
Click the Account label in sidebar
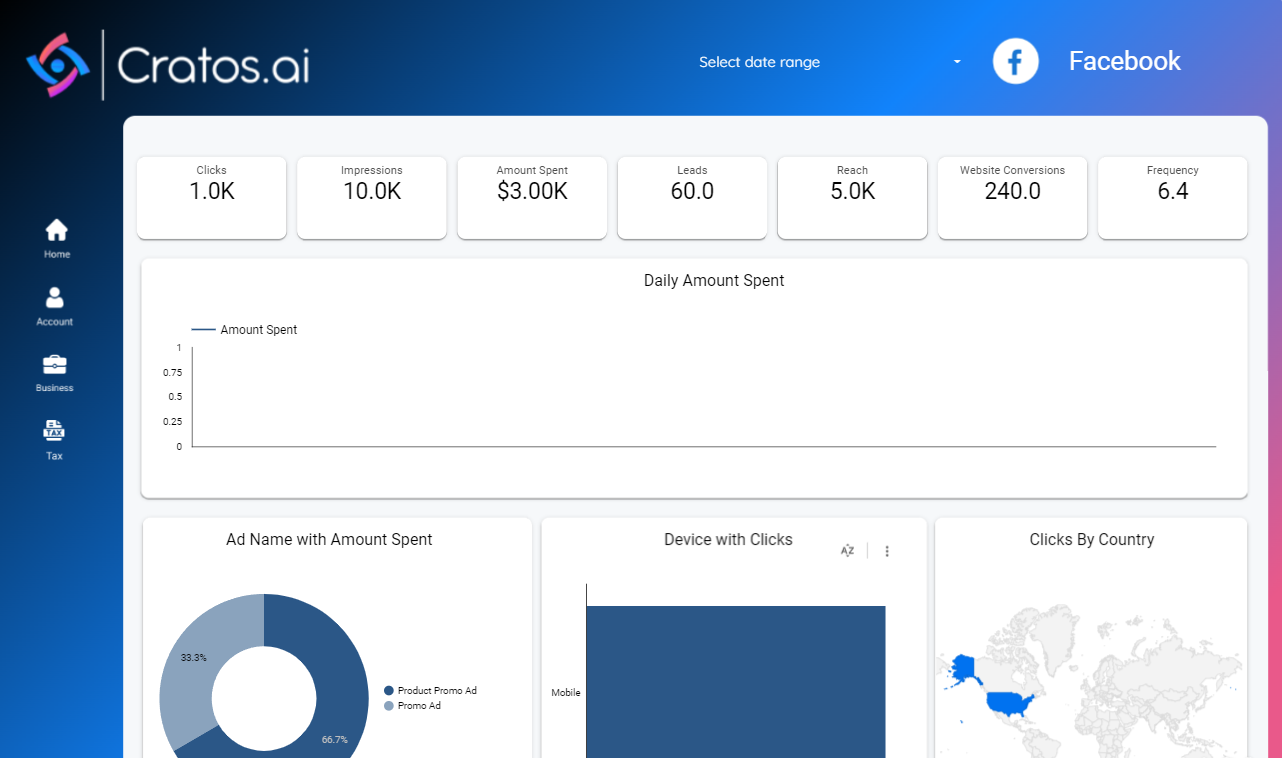click(55, 322)
